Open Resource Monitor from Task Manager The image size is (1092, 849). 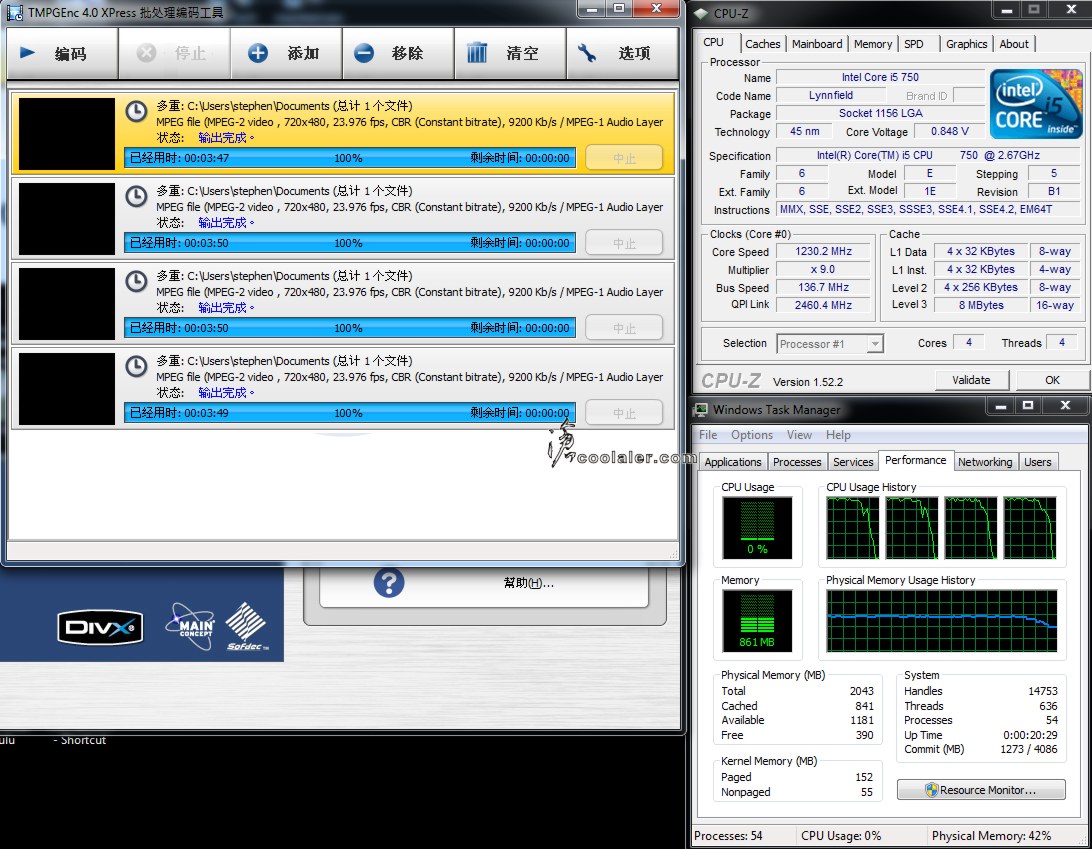(981, 789)
